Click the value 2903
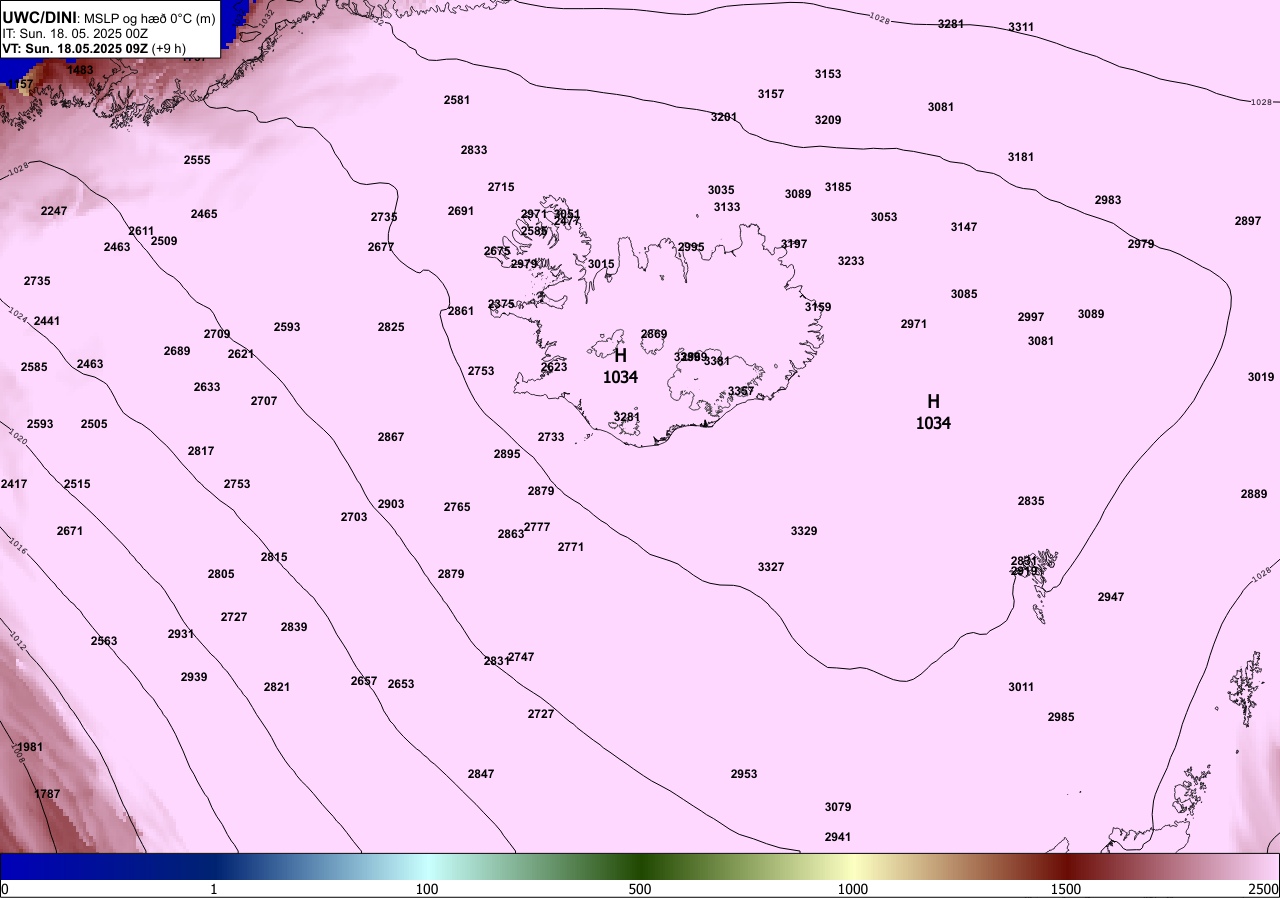1280x898 pixels. click(391, 504)
